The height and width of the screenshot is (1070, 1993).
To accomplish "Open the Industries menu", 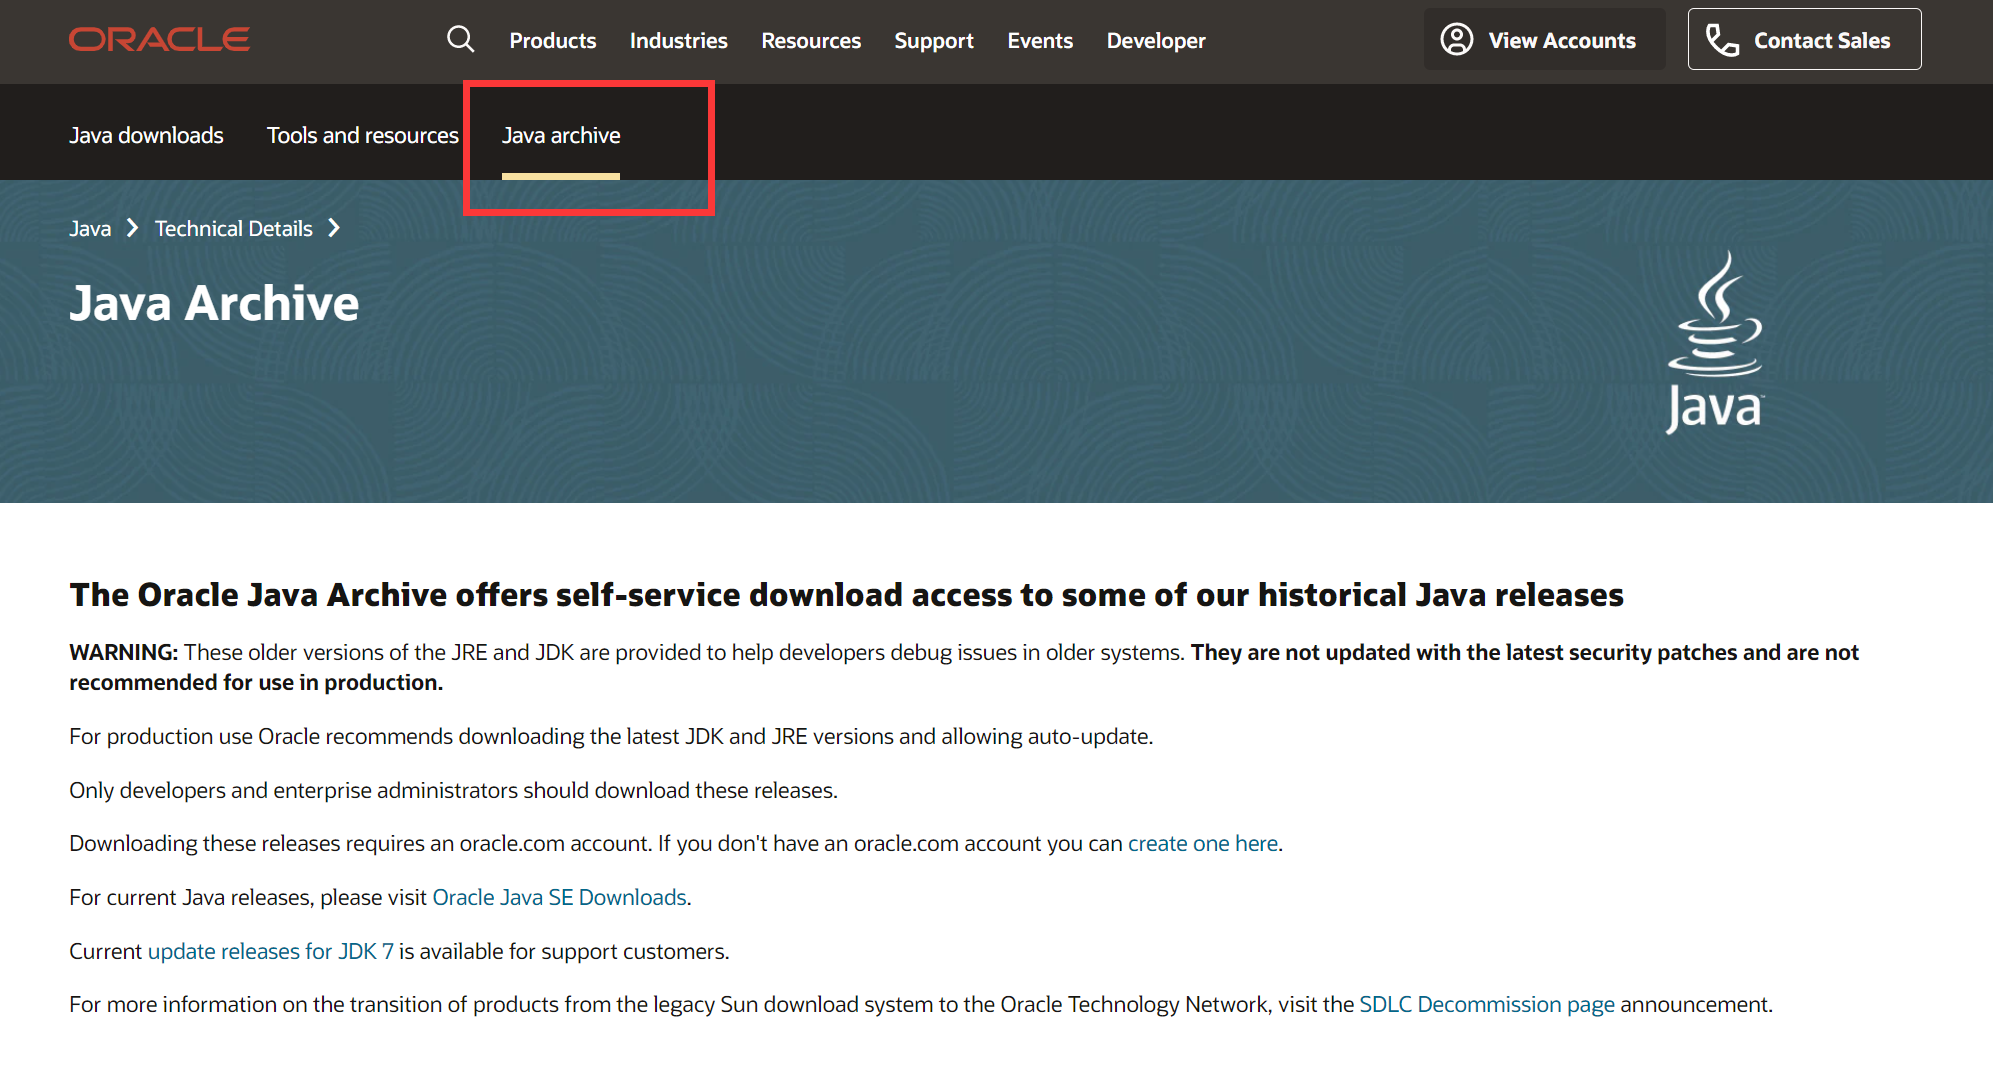I will 679,41.
